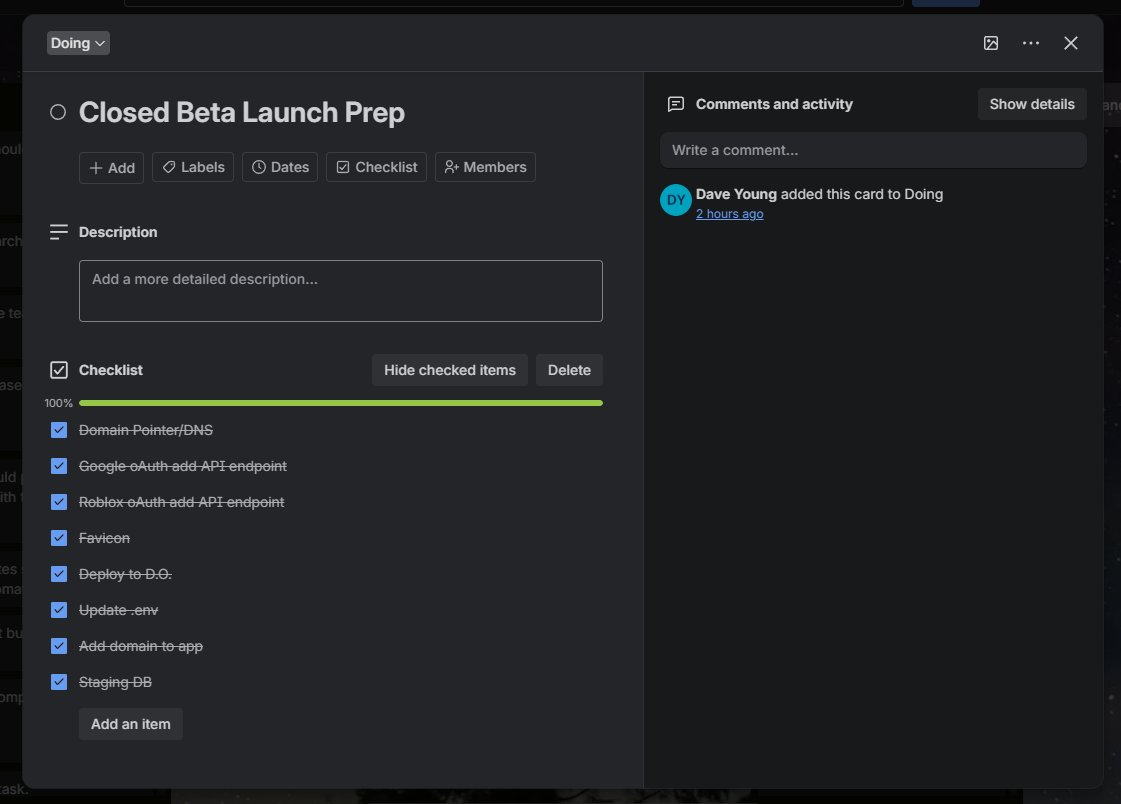Open the Dates button
This screenshot has width=1121, height=804.
click(x=280, y=167)
